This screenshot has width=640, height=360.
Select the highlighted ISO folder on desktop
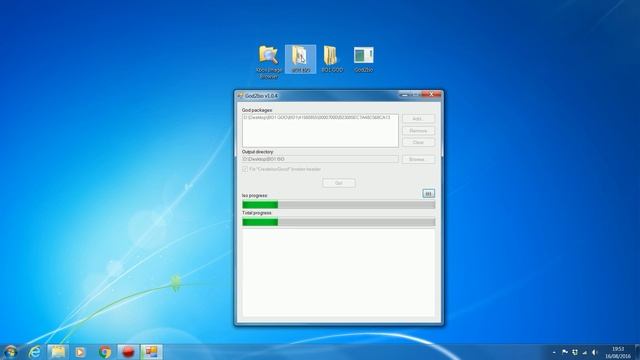300,59
